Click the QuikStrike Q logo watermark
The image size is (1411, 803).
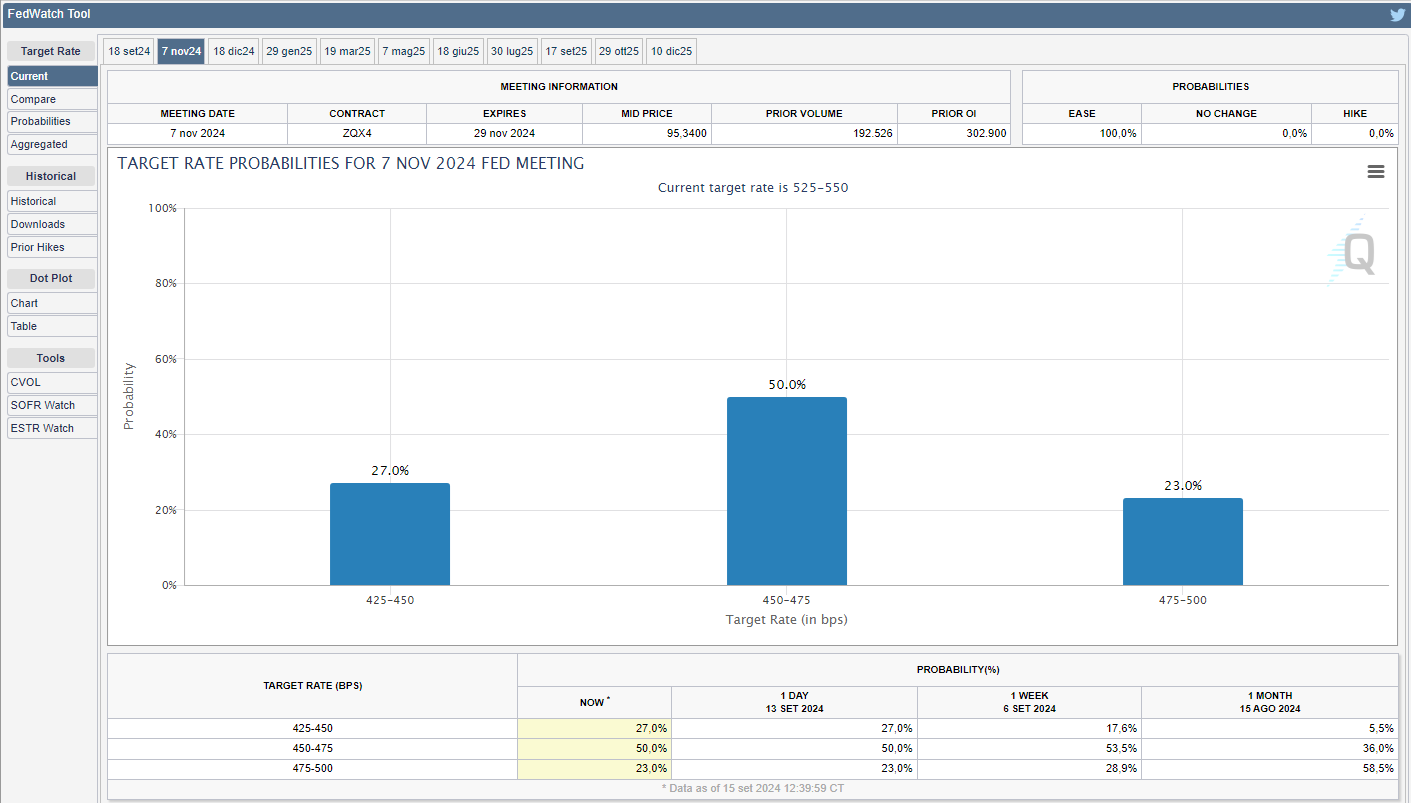[x=1356, y=253]
